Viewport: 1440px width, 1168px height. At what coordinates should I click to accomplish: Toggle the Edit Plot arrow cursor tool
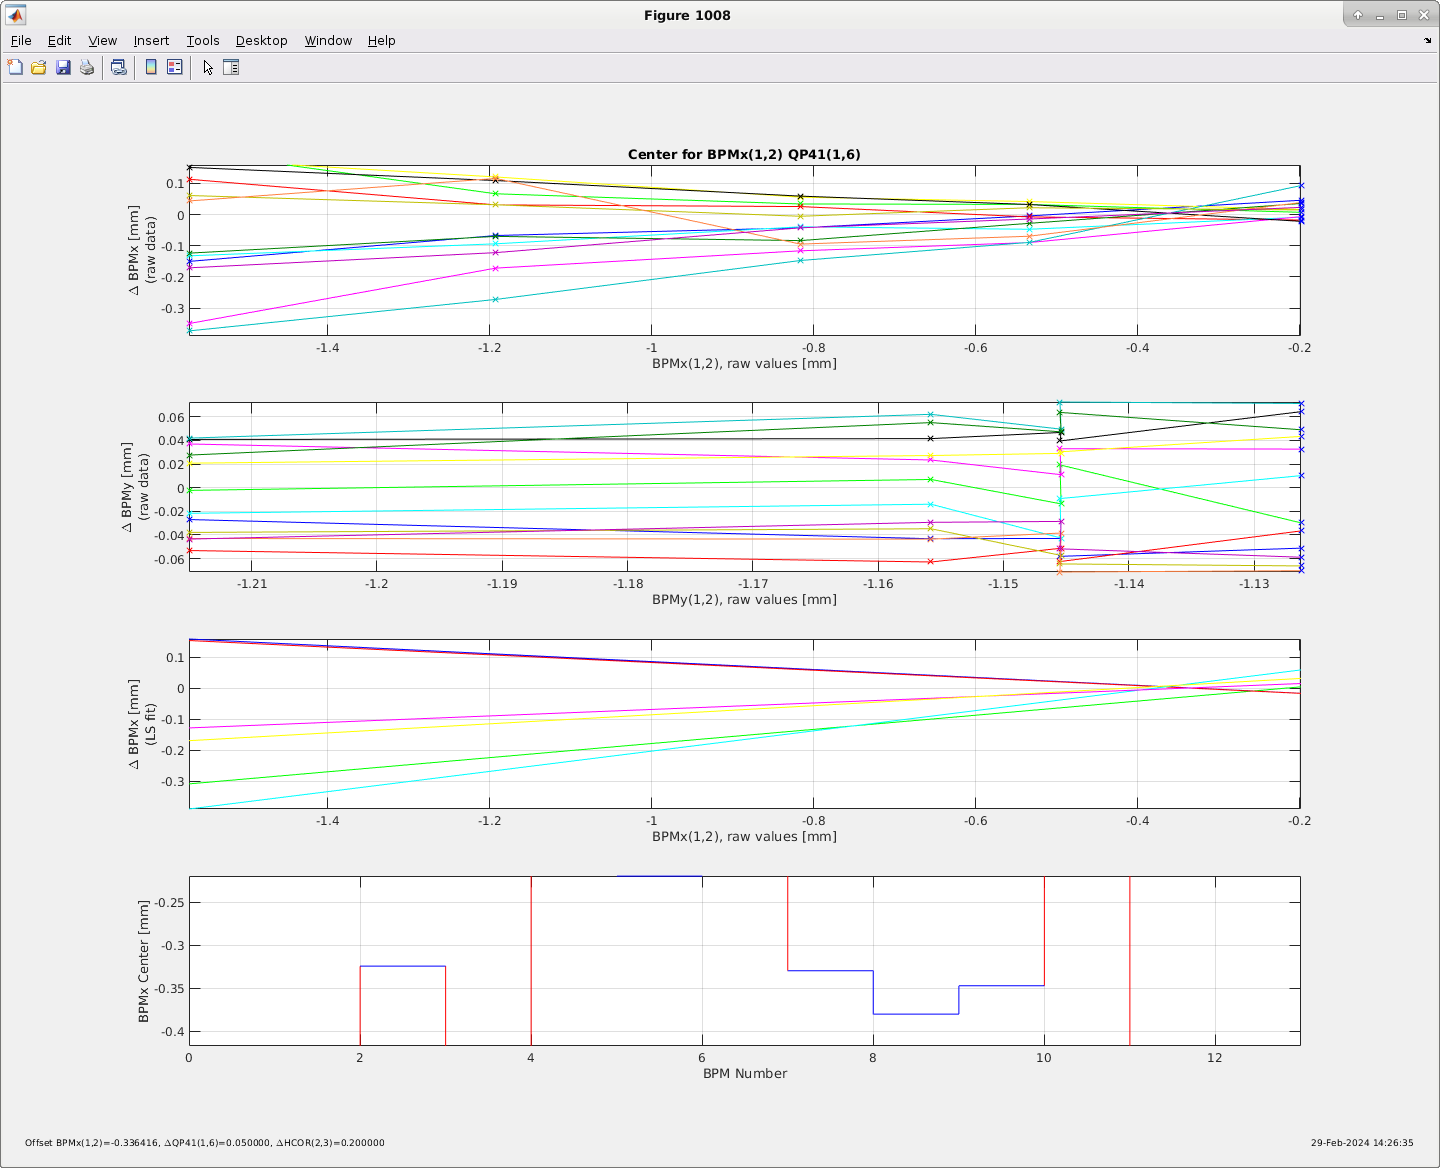[x=208, y=67]
